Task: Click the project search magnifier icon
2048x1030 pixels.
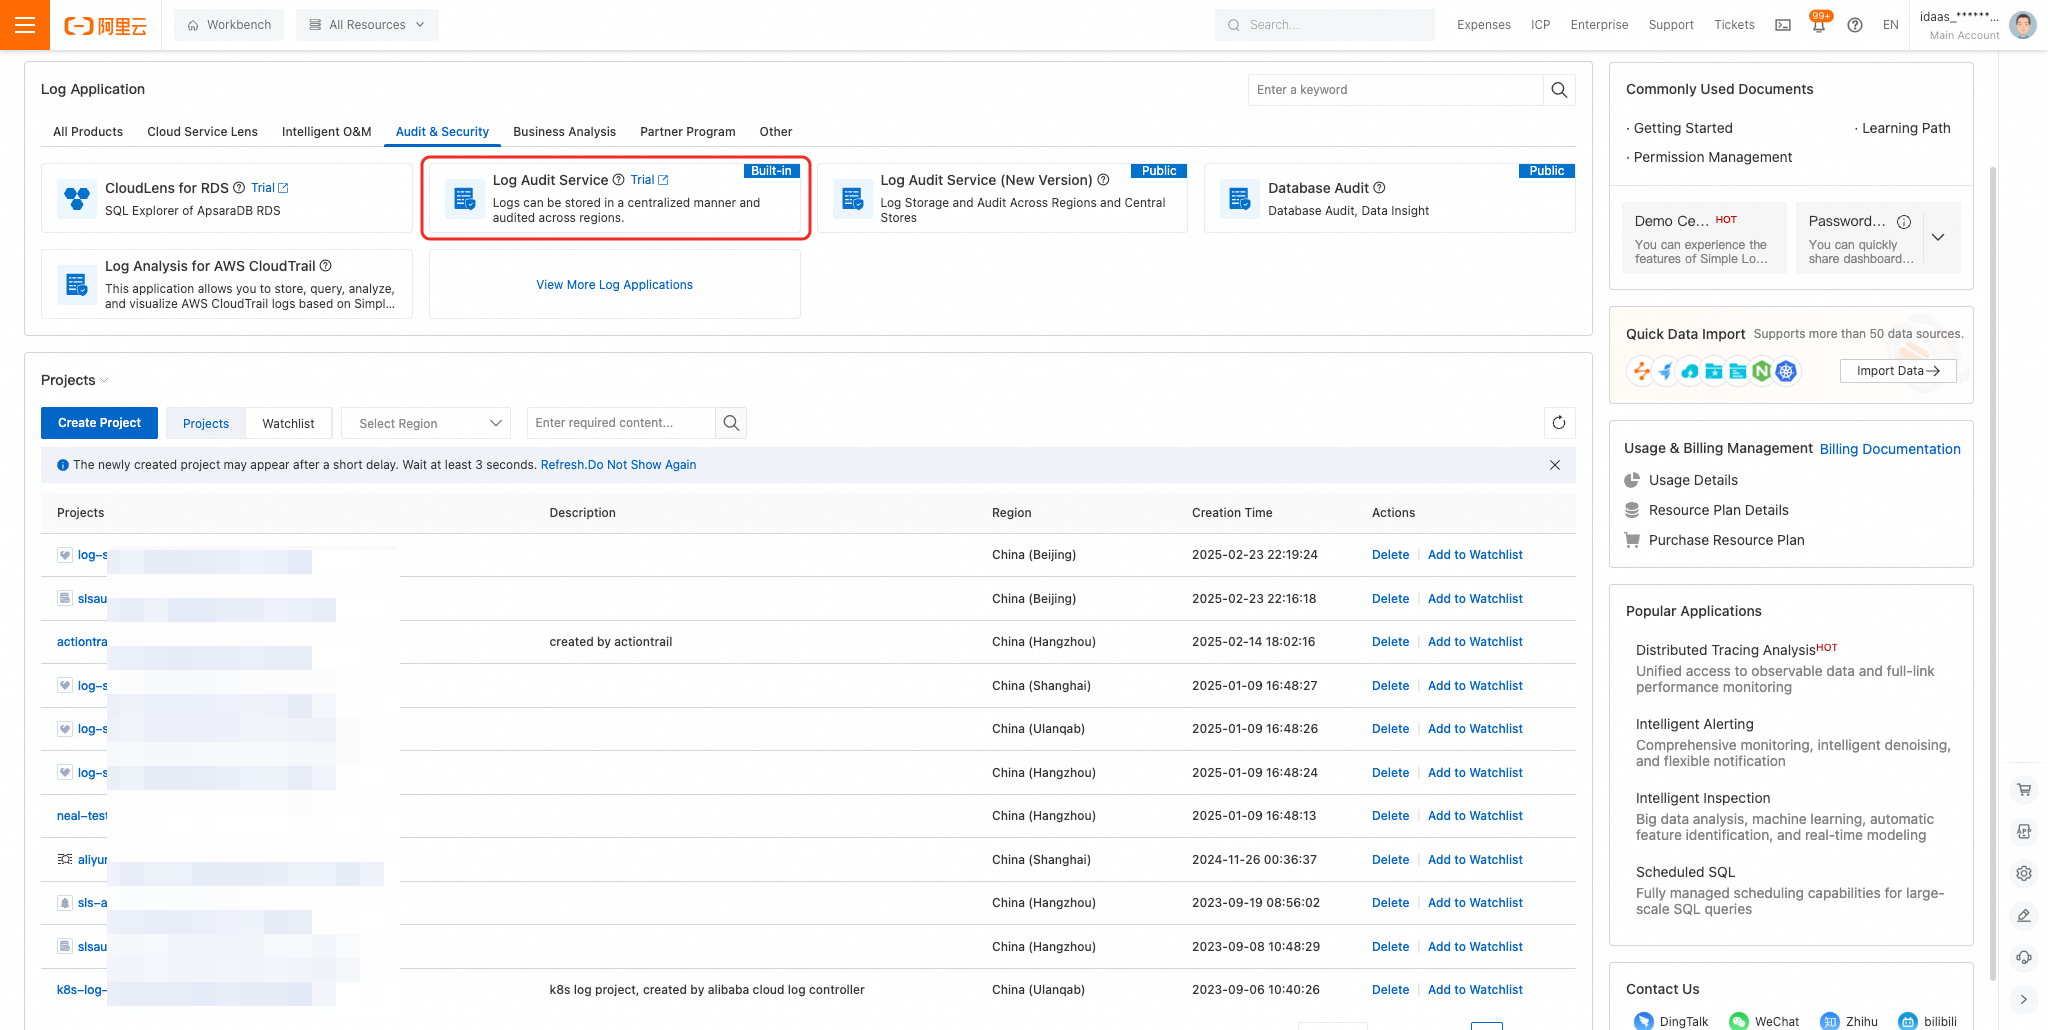Action: (x=731, y=423)
